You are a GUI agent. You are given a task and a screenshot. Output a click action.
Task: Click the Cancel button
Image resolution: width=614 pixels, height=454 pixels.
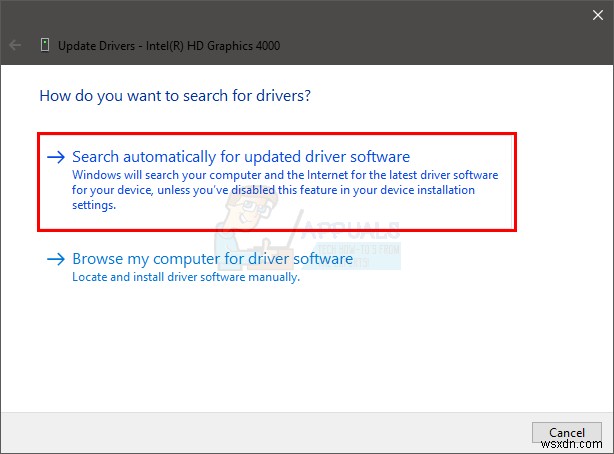point(567,432)
